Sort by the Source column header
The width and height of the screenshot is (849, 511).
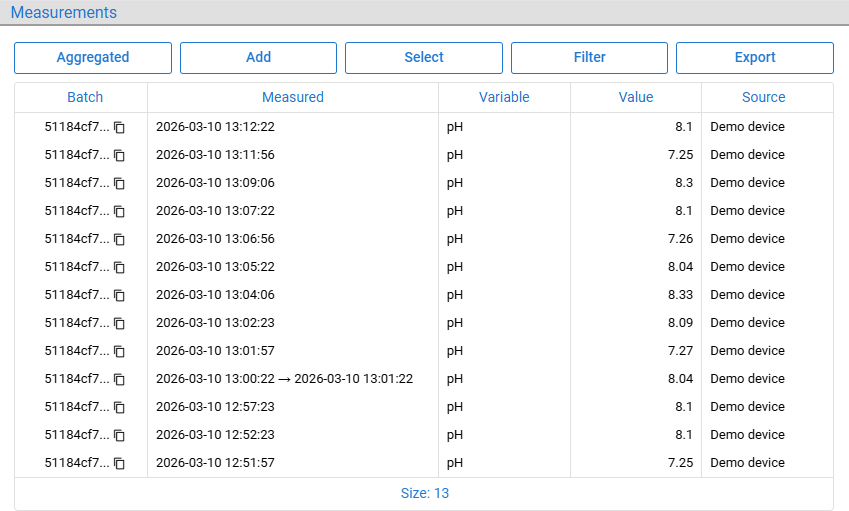click(763, 97)
